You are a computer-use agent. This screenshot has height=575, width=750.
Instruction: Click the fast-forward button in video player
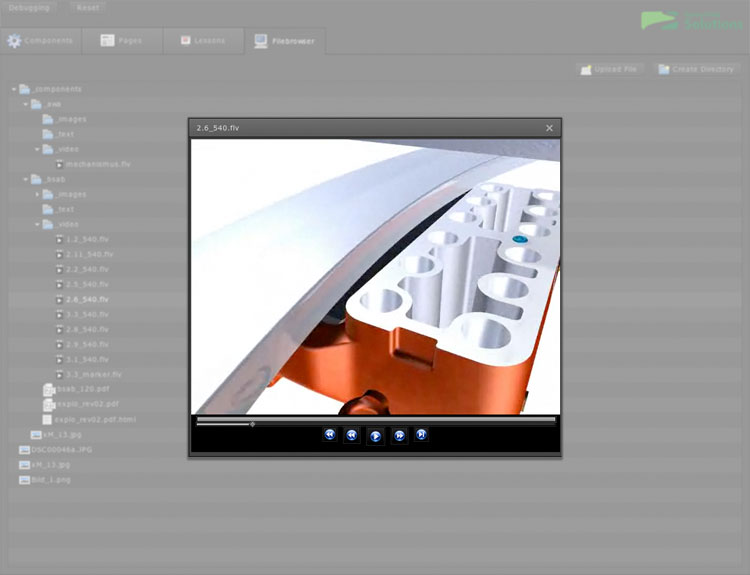click(x=399, y=435)
